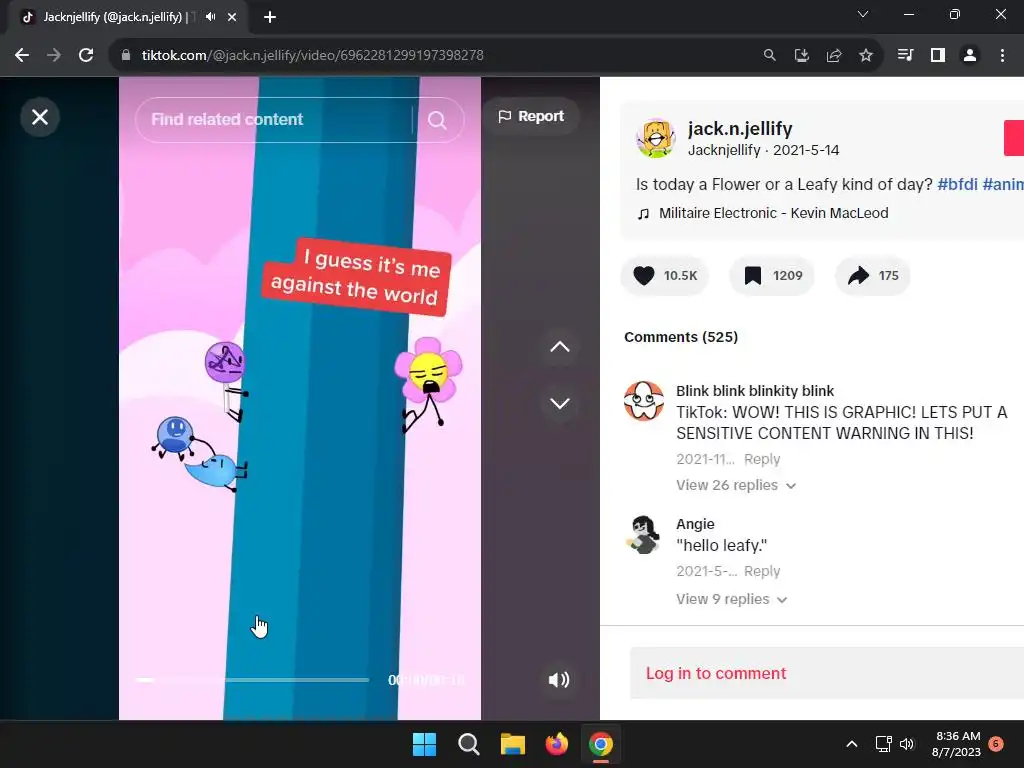The image size is (1024, 768).
Task: Report this video
Action: tap(531, 116)
